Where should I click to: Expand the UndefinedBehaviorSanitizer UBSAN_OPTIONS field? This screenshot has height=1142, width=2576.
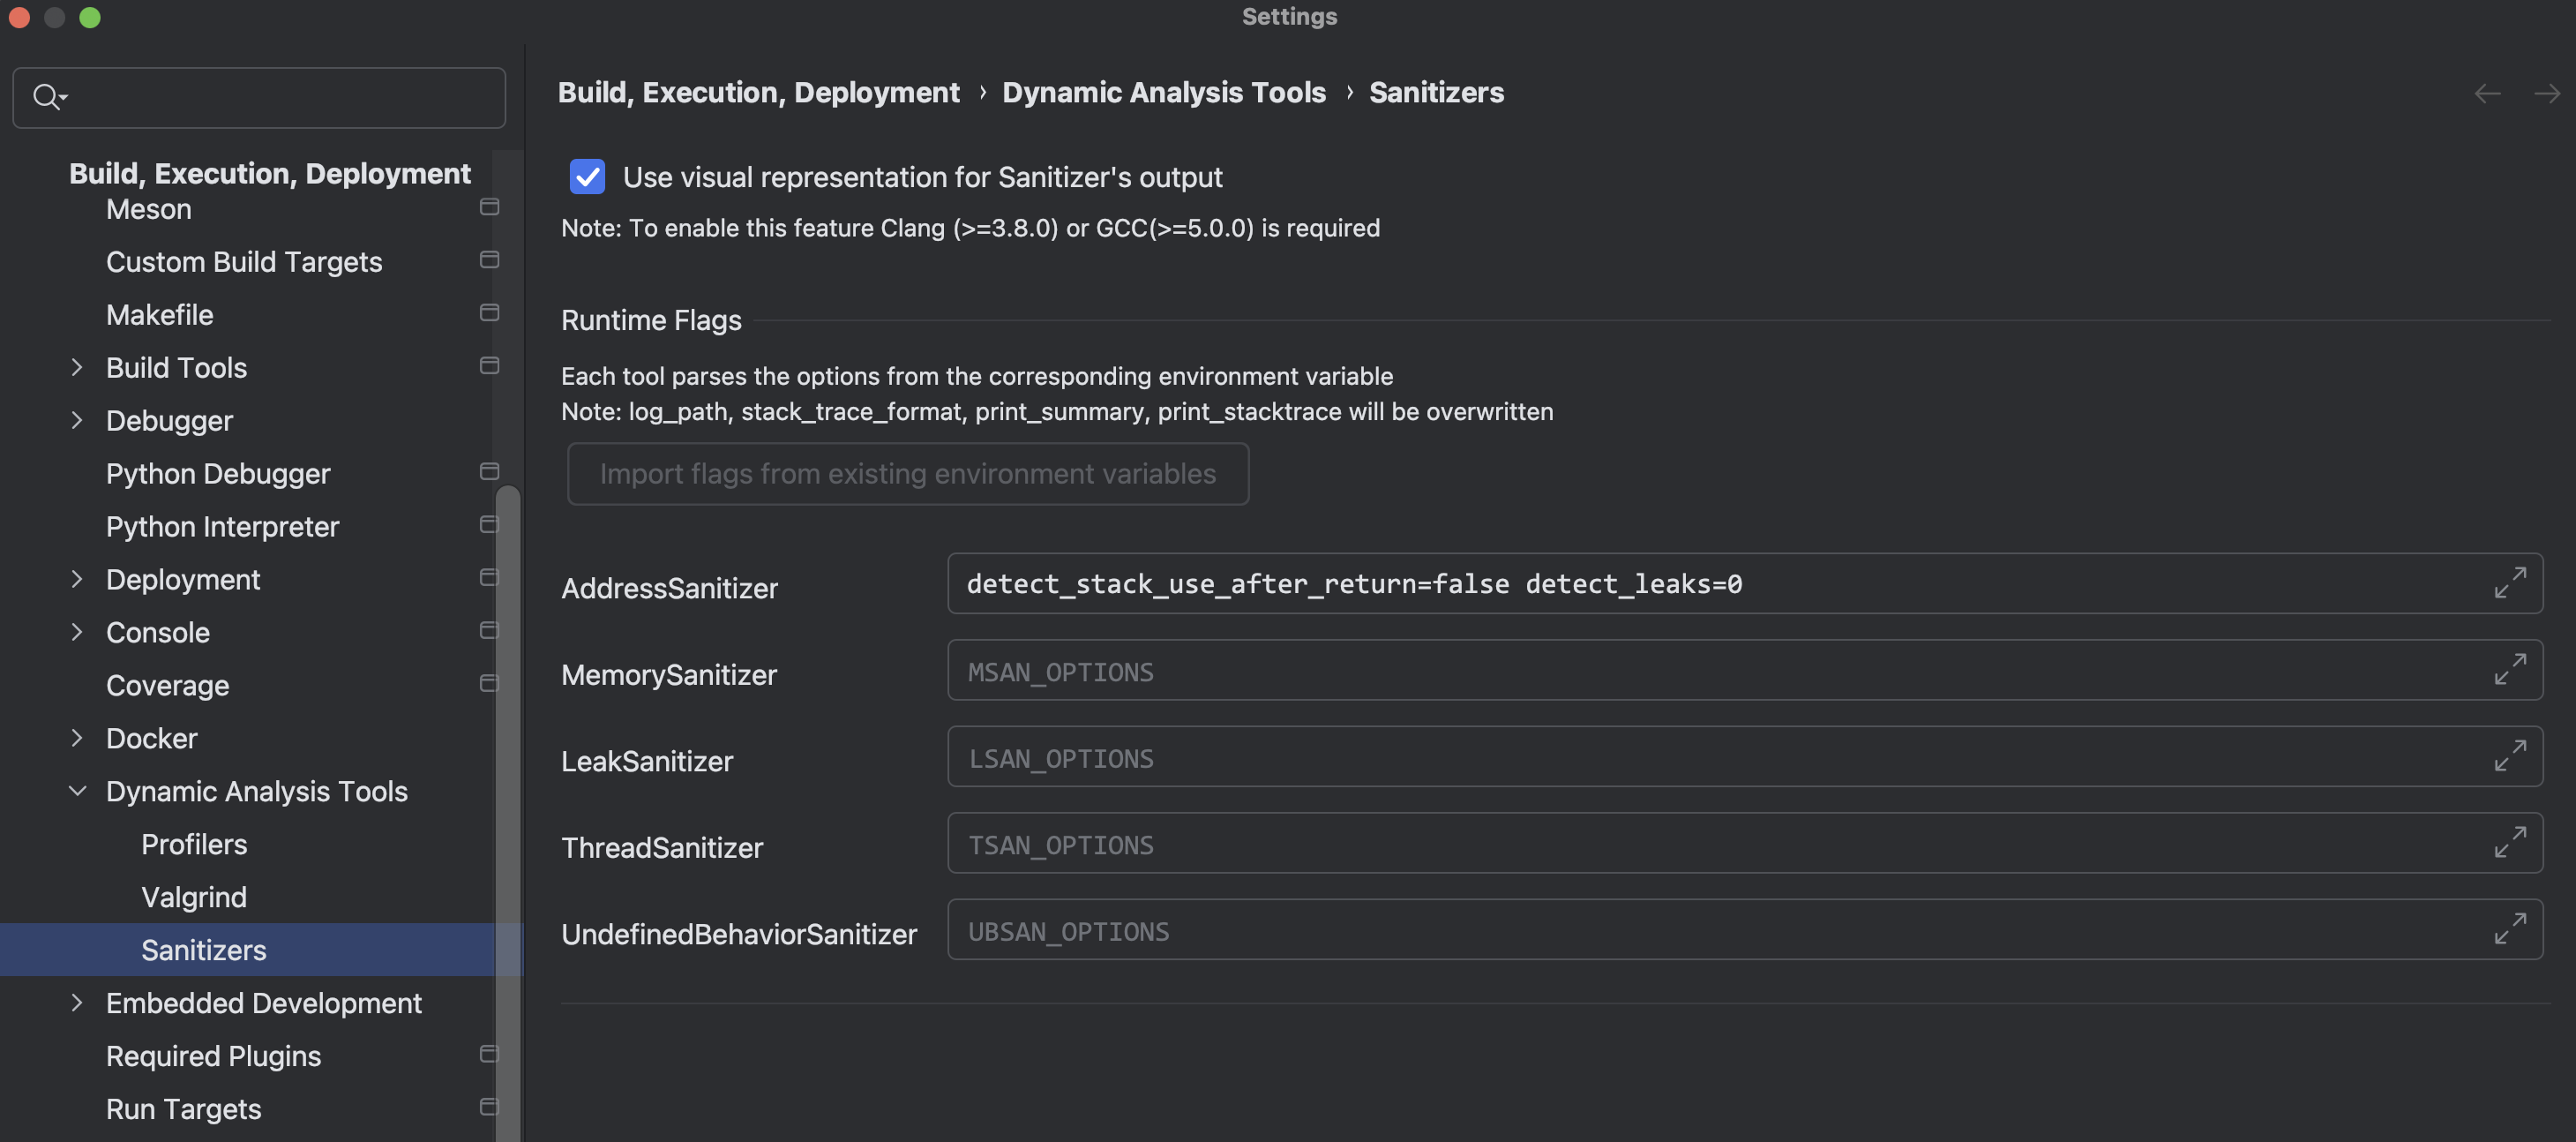(2510, 929)
